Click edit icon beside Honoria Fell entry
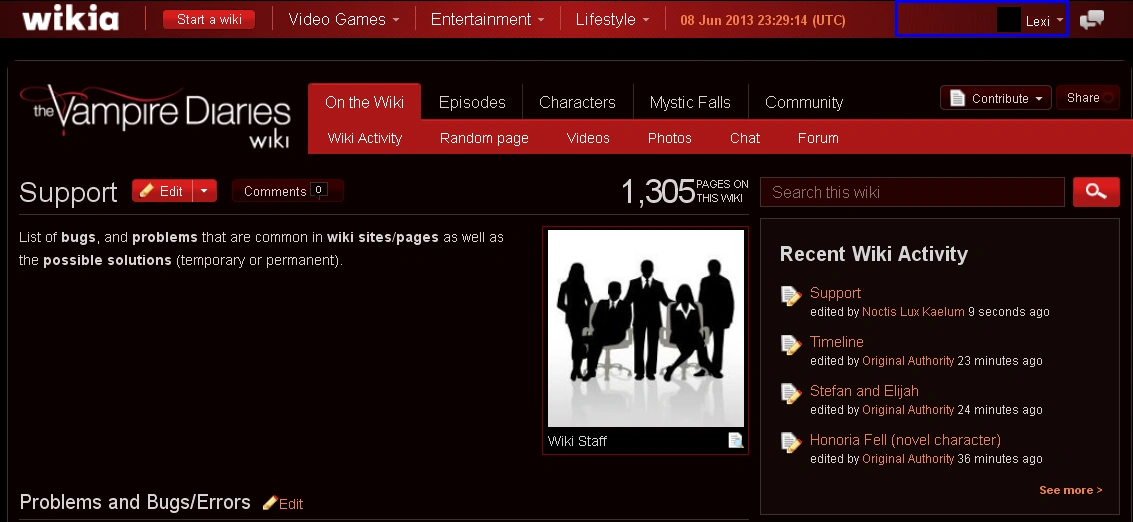Viewport: 1133px width, 522px height. click(791, 443)
